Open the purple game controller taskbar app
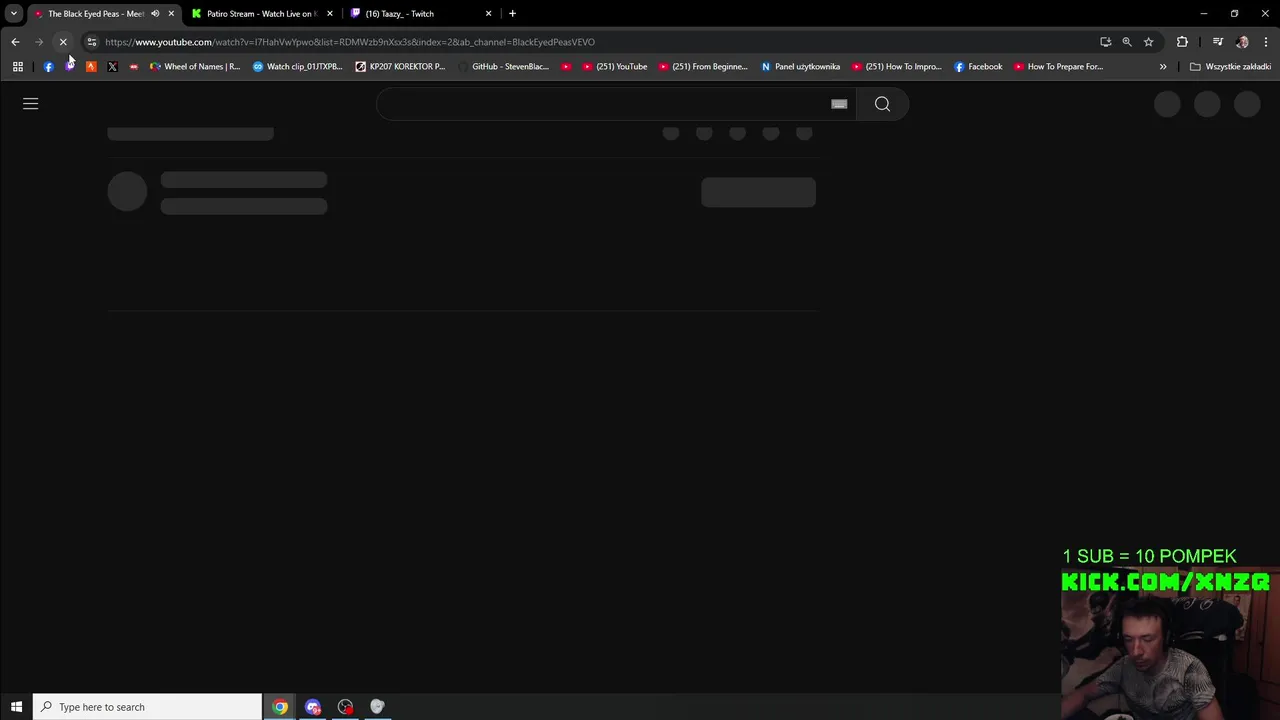 pos(313,707)
